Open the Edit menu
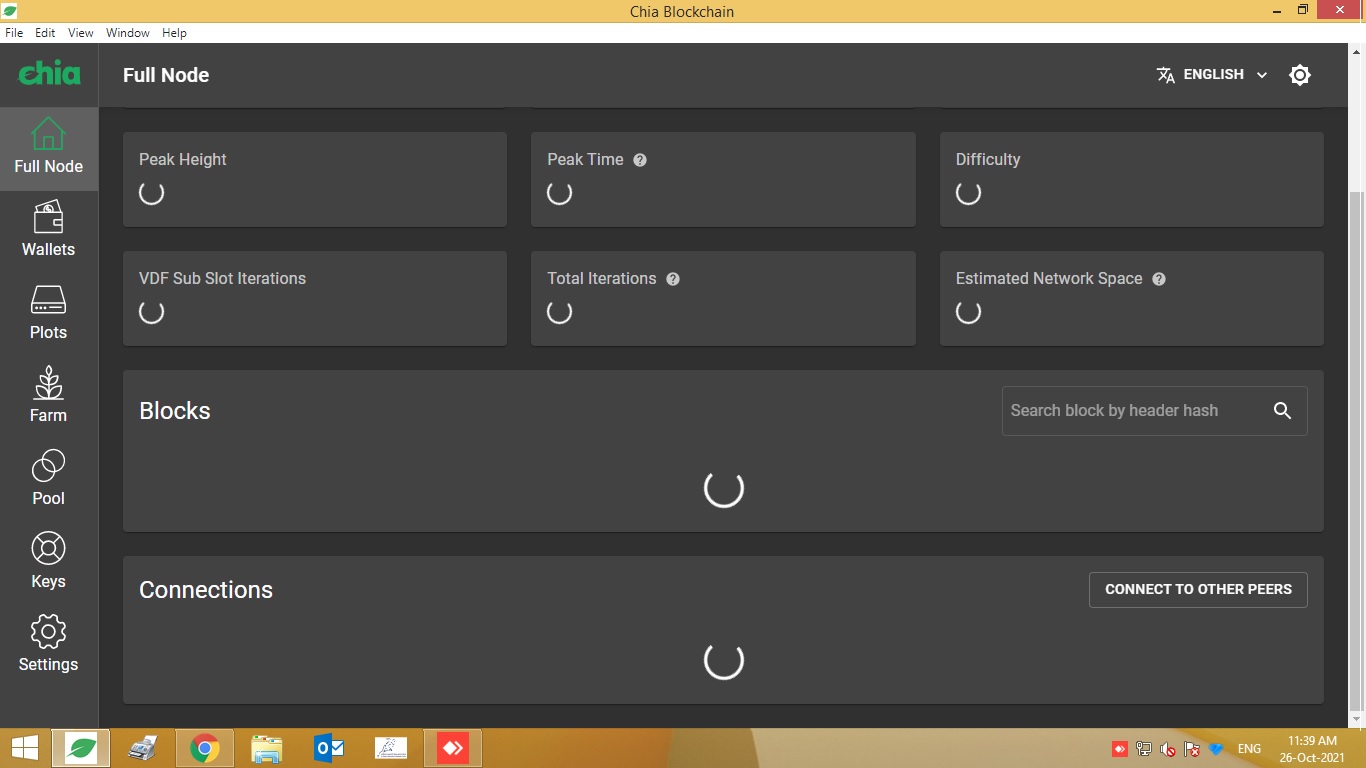This screenshot has height=768, width=1366. point(45,33)
